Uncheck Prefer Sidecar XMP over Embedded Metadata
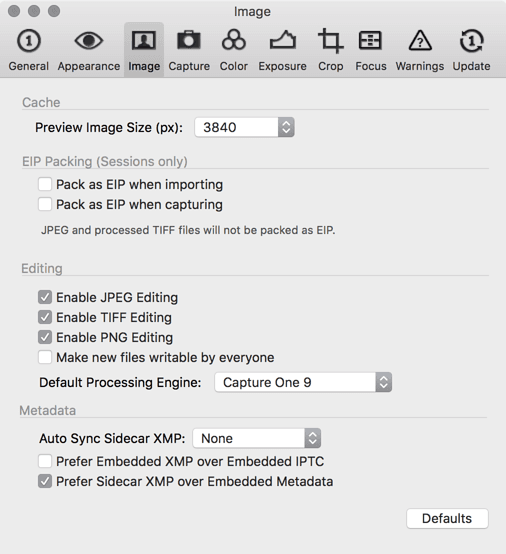 pos(45,481)
